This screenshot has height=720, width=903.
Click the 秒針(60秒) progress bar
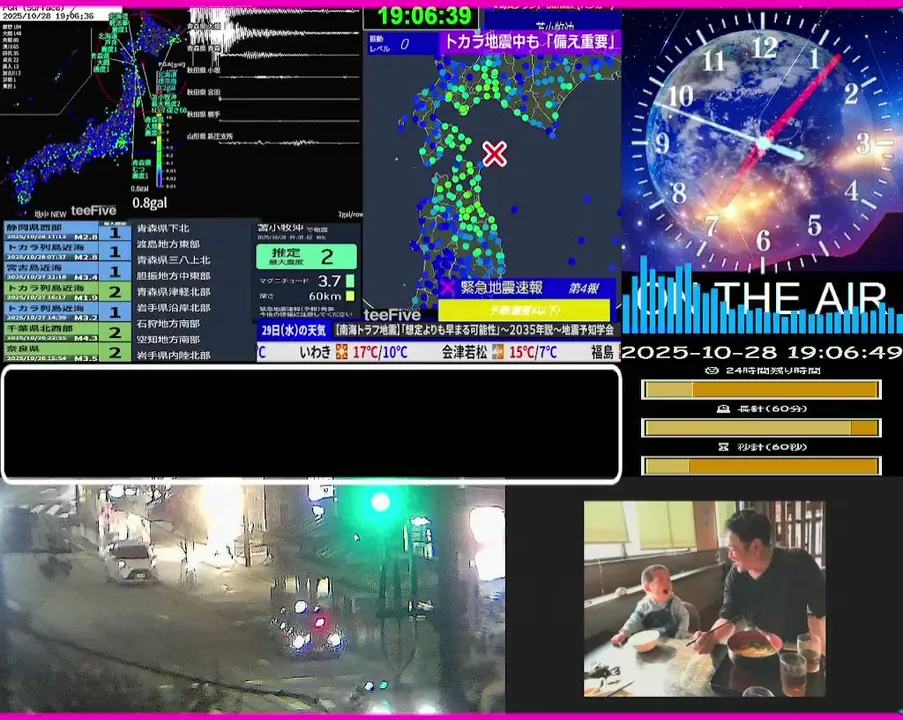coord(761,466)
